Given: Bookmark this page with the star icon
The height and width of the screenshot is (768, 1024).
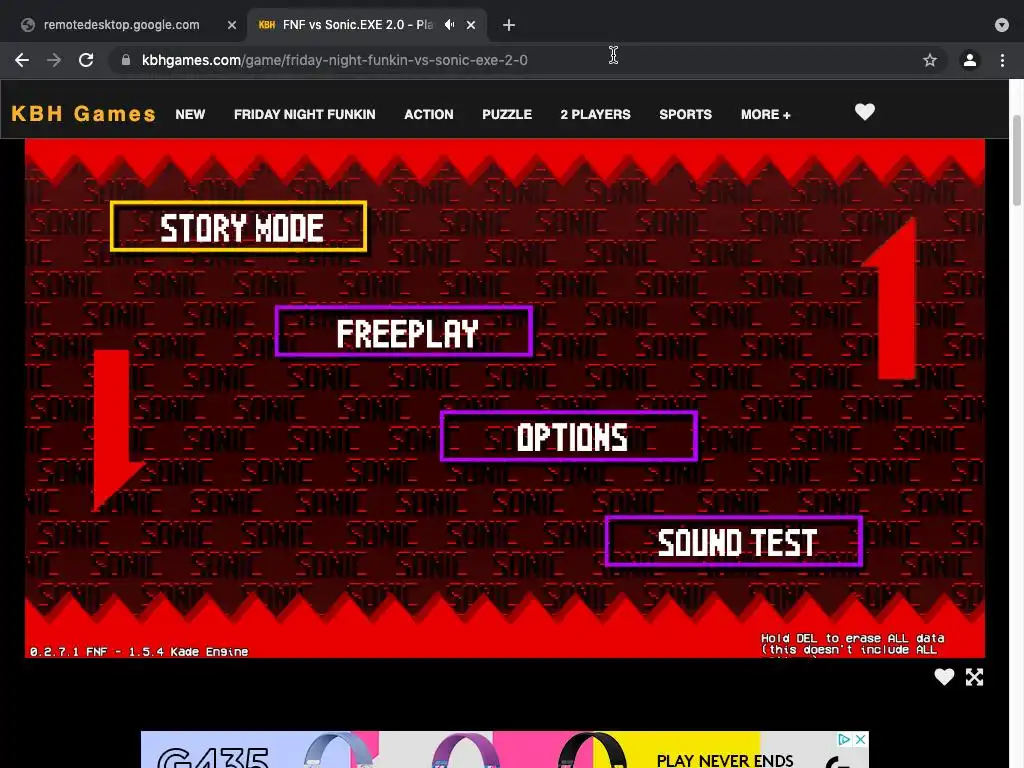Looking at the screenshot, I should (x=929, y=60).
